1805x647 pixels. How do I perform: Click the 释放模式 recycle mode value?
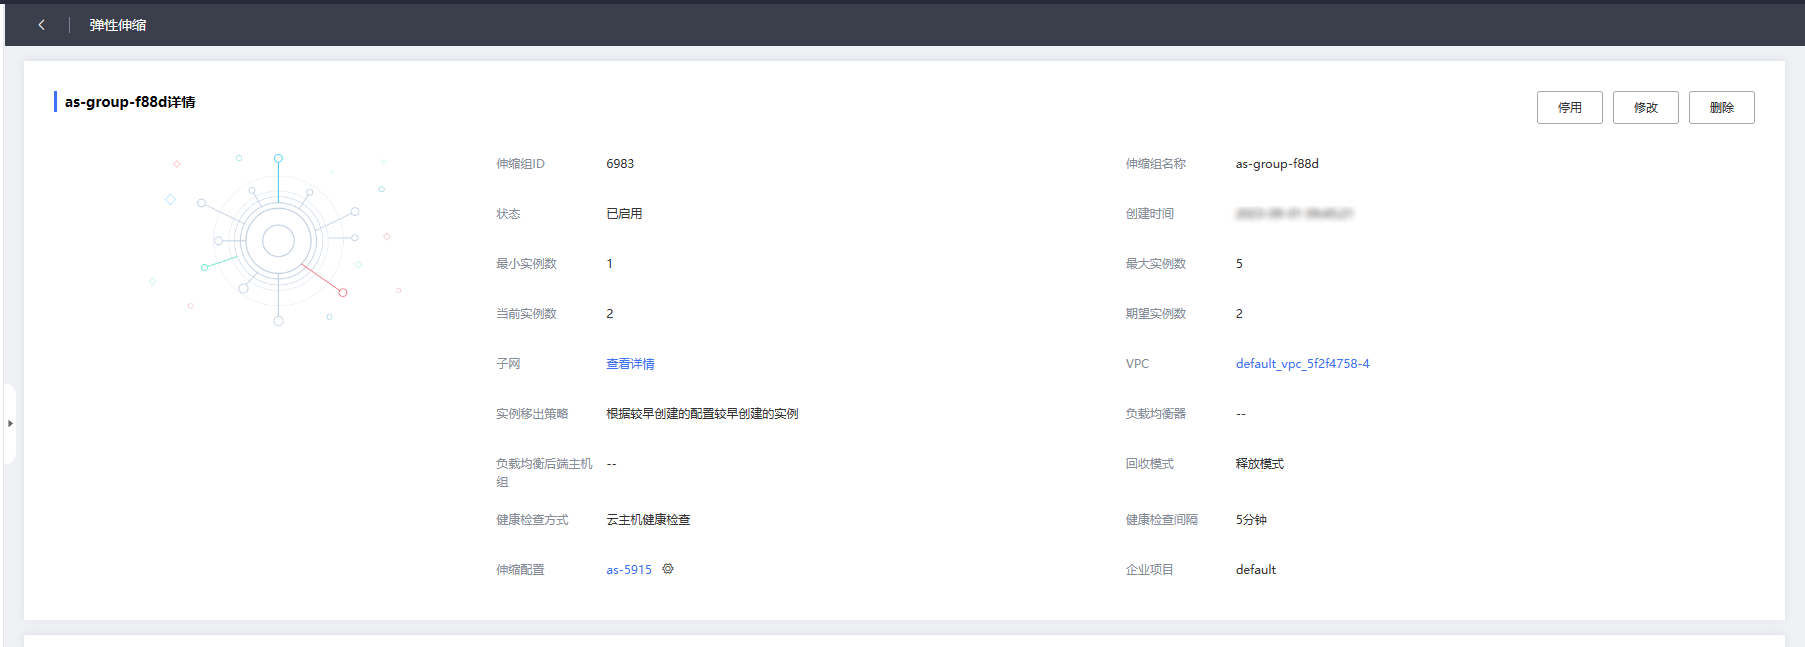[x=1259, y=464]
